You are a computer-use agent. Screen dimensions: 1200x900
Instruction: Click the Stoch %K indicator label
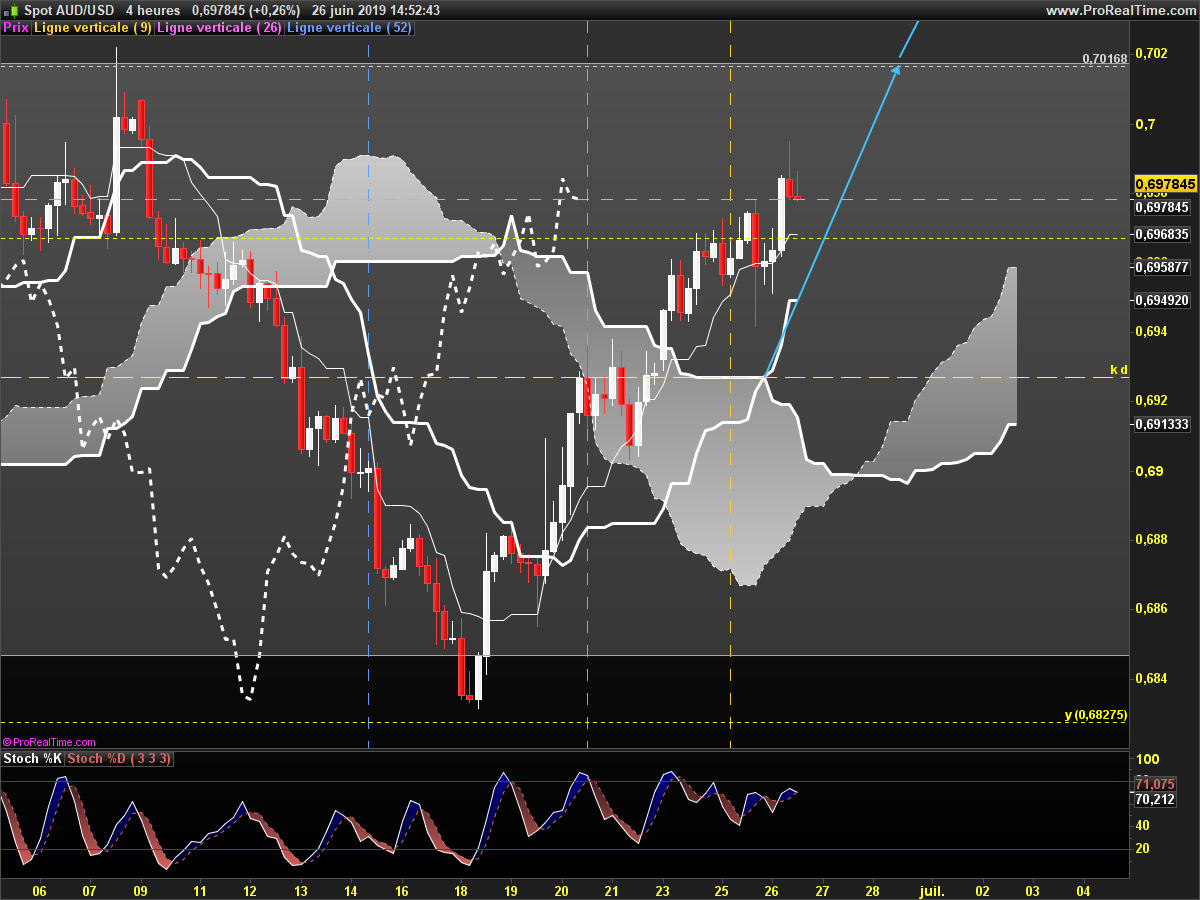[x=32, y=759]
